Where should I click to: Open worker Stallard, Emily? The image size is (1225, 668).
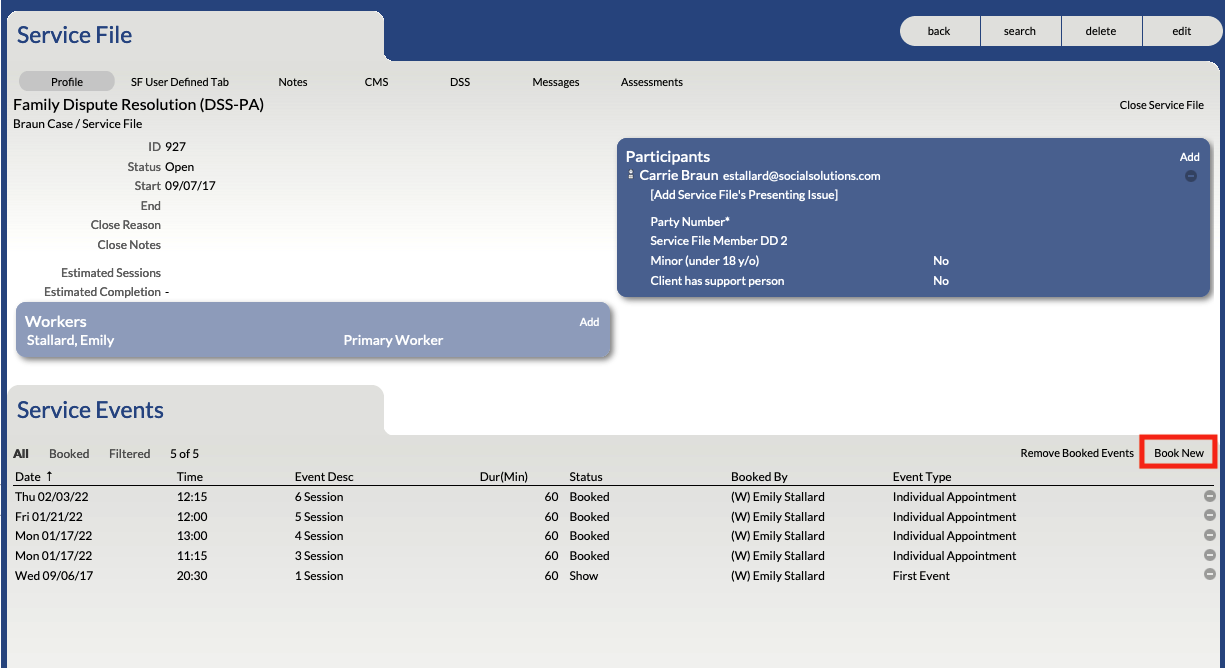70,340
